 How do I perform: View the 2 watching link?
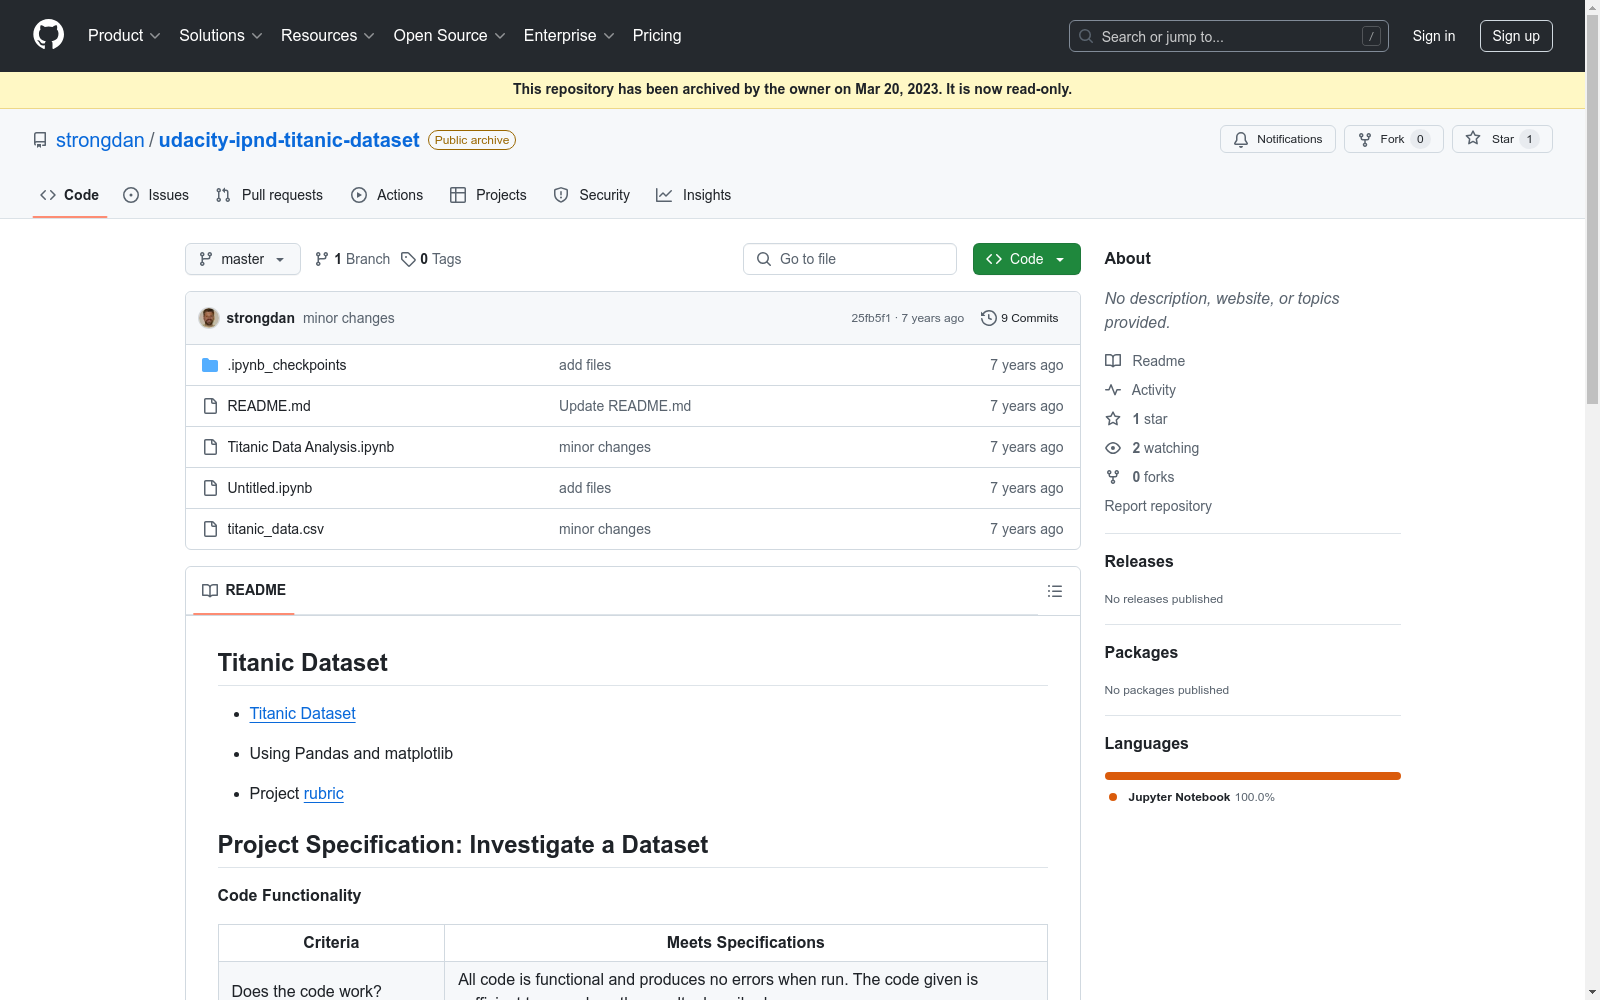pyautogui.click(x=1152, y=448)
